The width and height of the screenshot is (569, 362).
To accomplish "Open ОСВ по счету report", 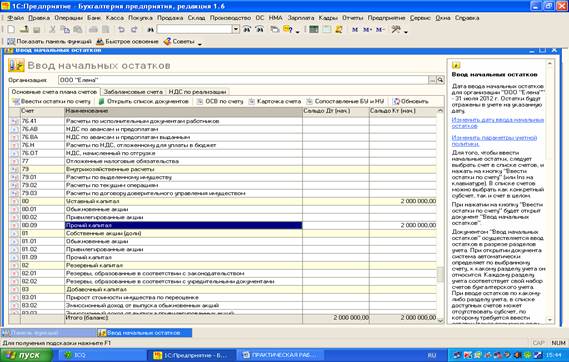I will (220, 102).
